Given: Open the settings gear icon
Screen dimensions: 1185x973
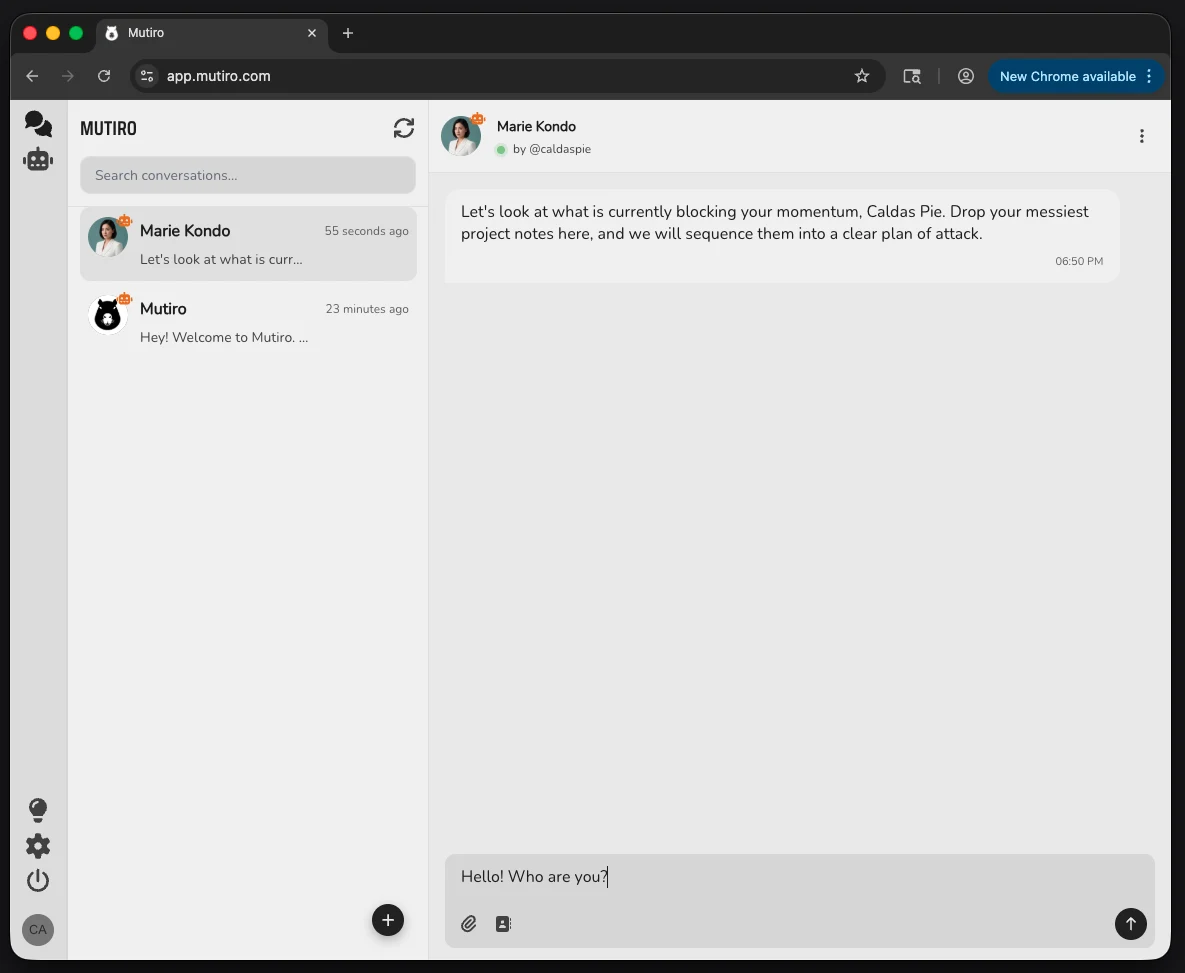Looking at the screenshot, I should coord(38,845).
